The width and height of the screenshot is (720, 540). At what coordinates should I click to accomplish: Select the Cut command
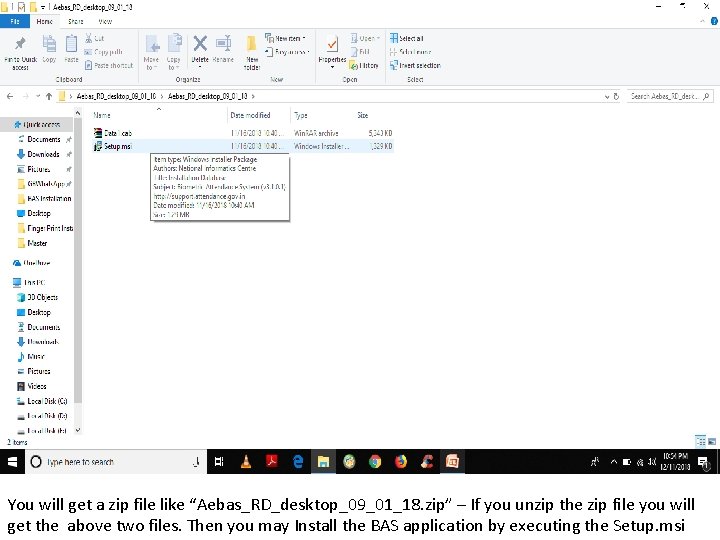pos(95,39)
